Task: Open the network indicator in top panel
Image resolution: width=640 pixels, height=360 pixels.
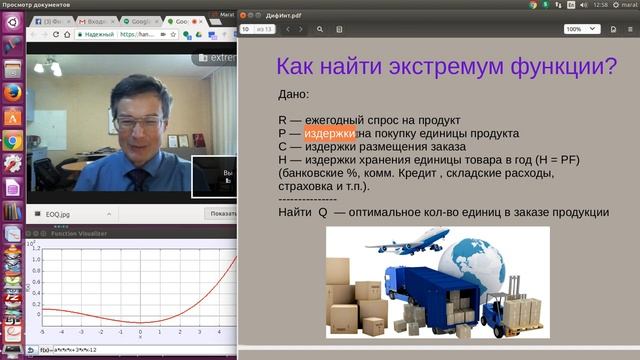Action: point(558,5)
